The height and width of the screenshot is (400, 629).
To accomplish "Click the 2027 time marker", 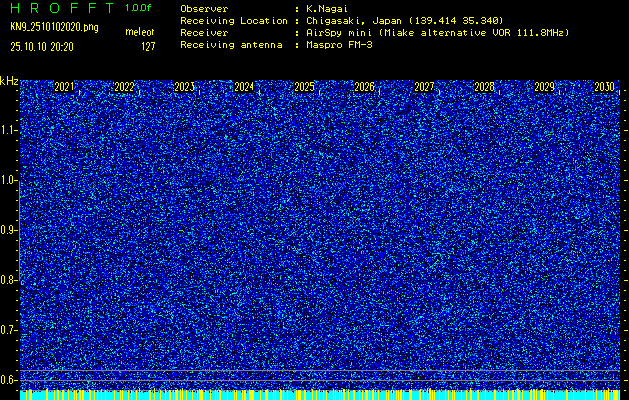I will (x=424, y=87).
